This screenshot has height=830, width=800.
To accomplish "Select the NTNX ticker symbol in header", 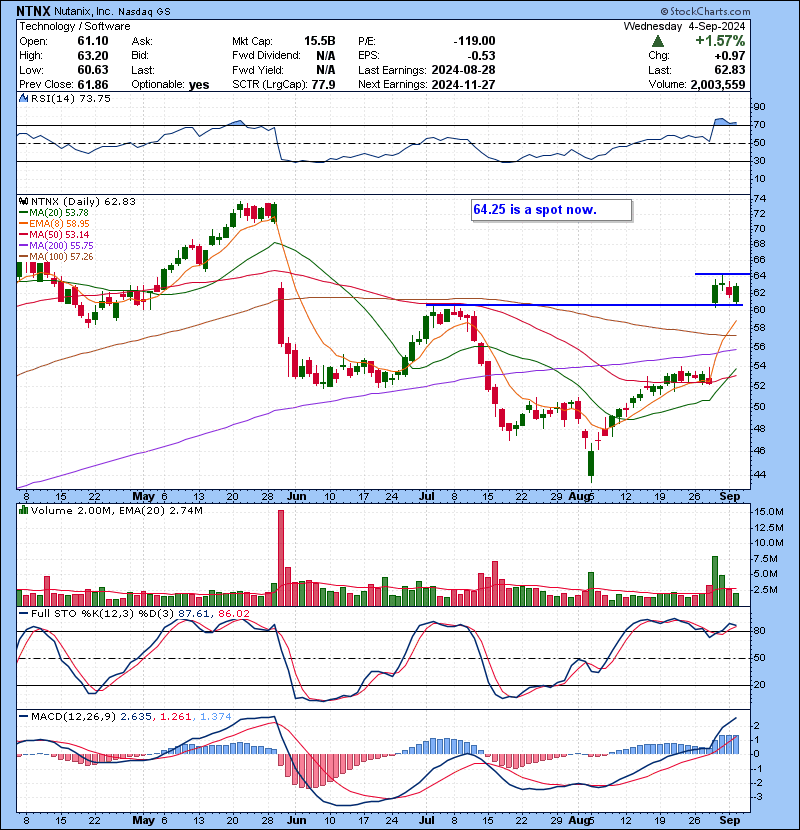I will point(33,11).
